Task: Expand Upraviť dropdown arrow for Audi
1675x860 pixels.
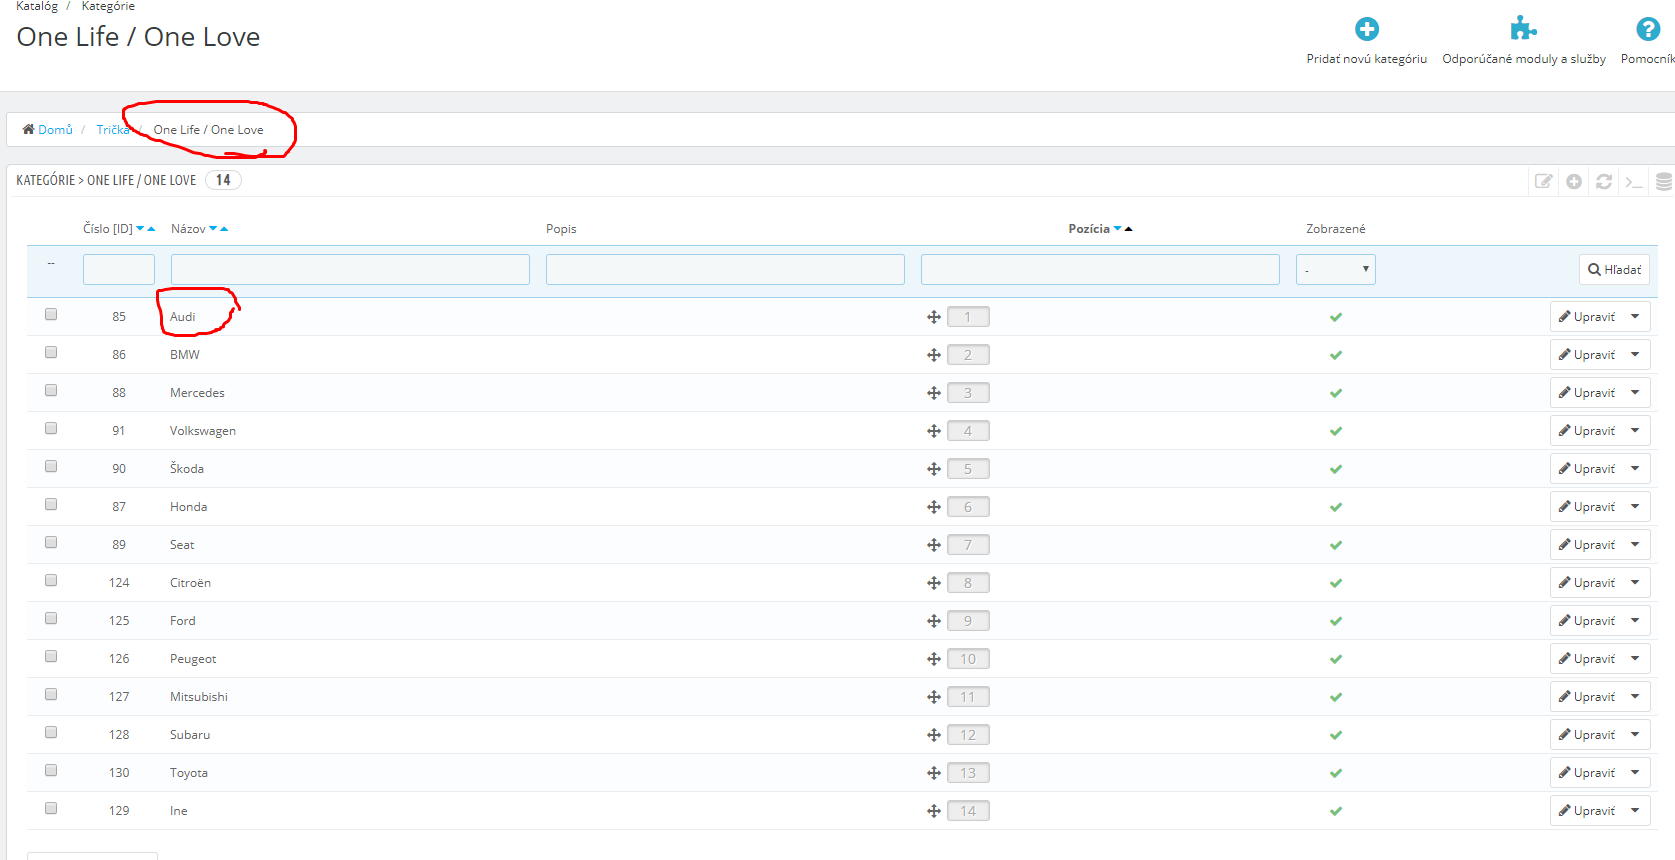Action: click(1635, 317)
